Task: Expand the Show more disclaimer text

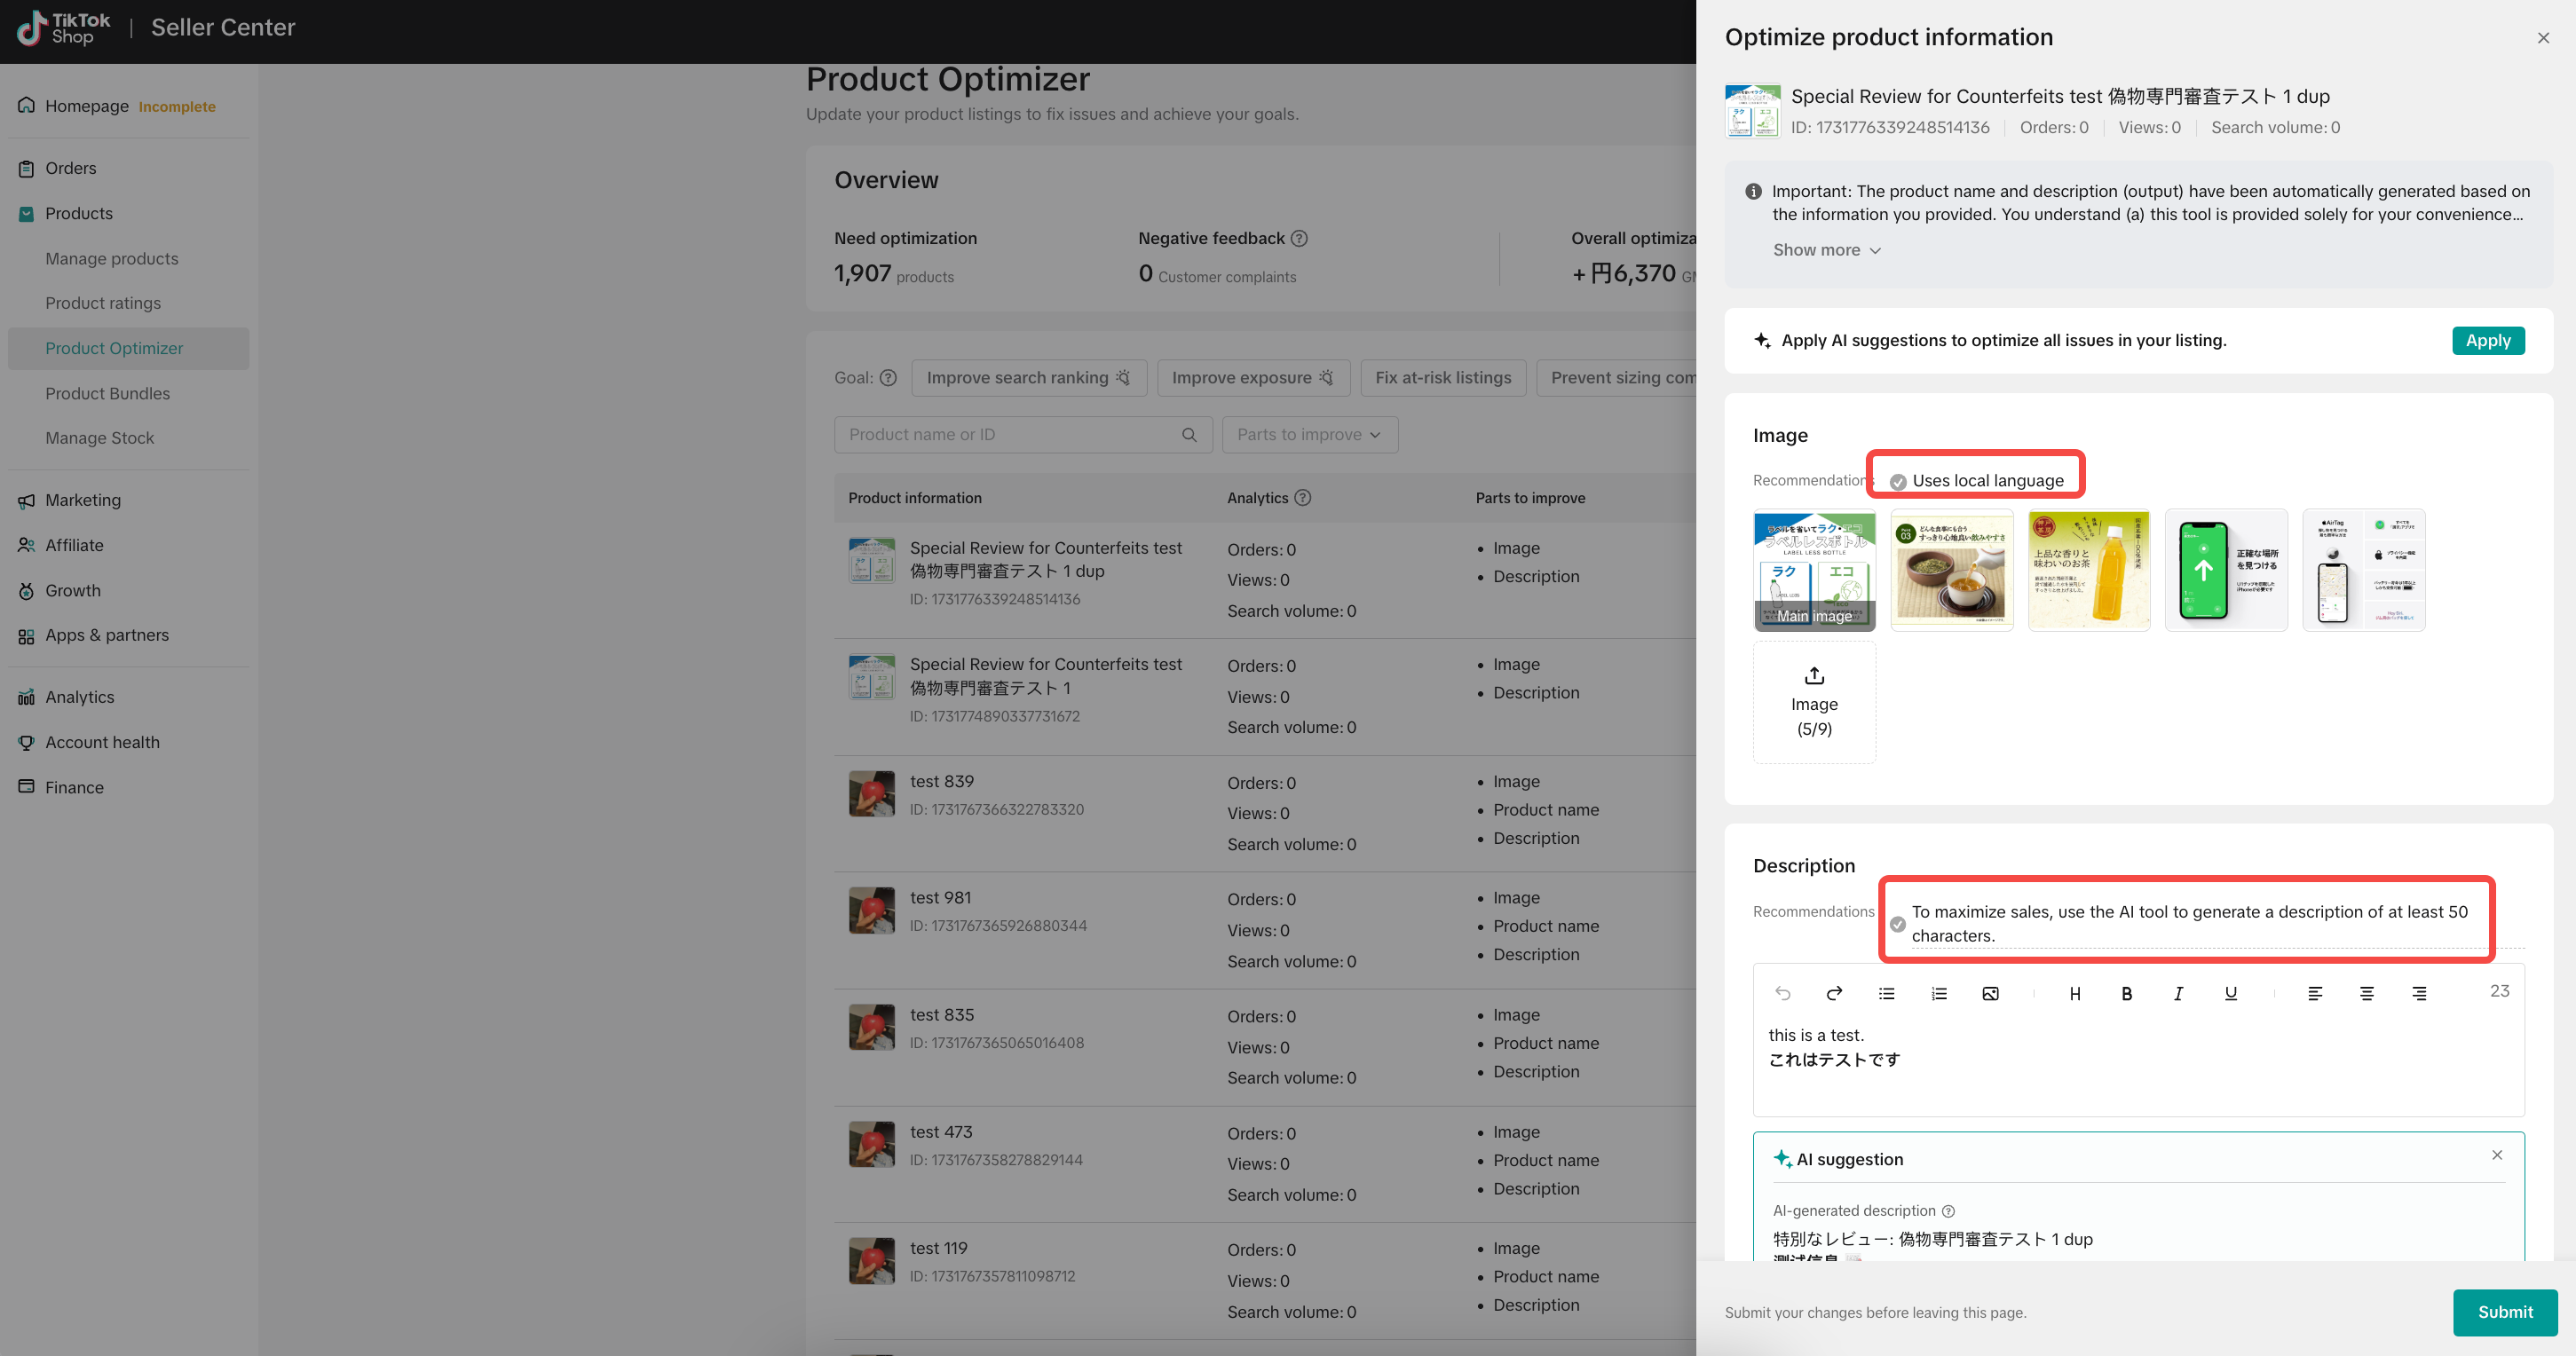Action: [x=1827, y=250]
